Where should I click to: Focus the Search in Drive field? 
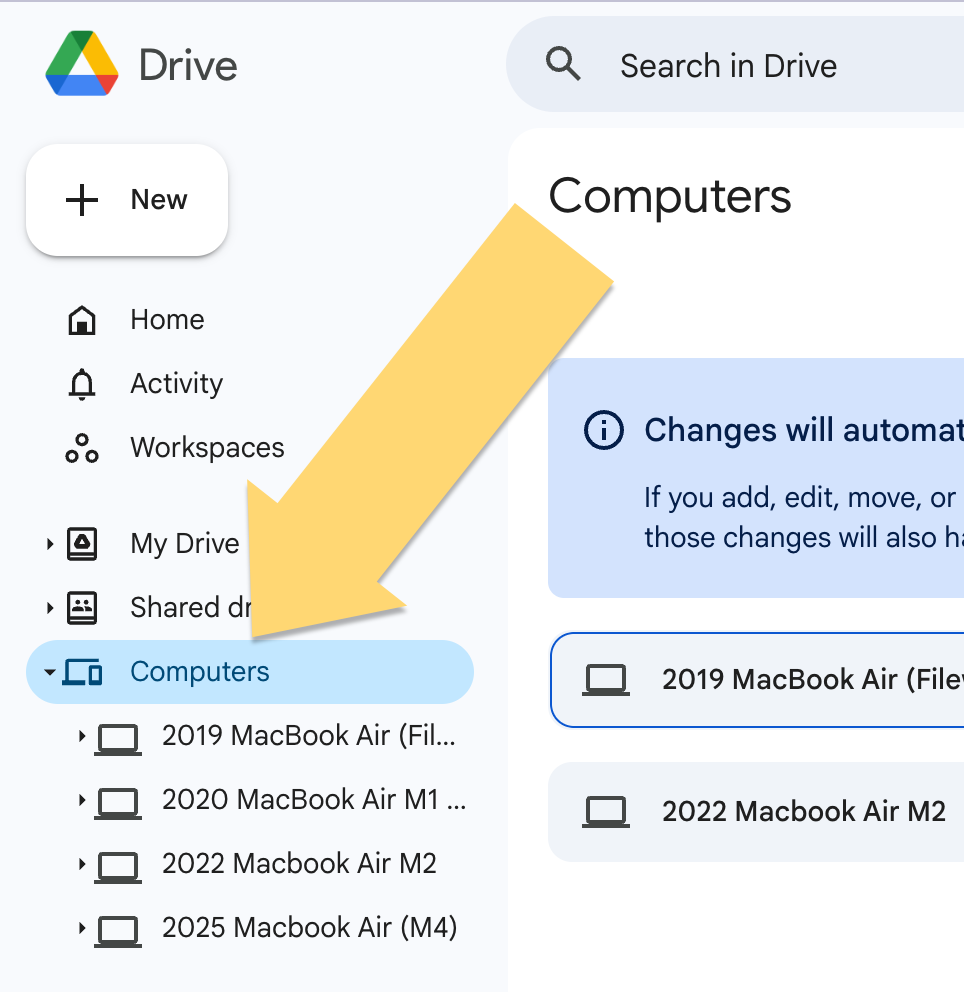[735, 65]
